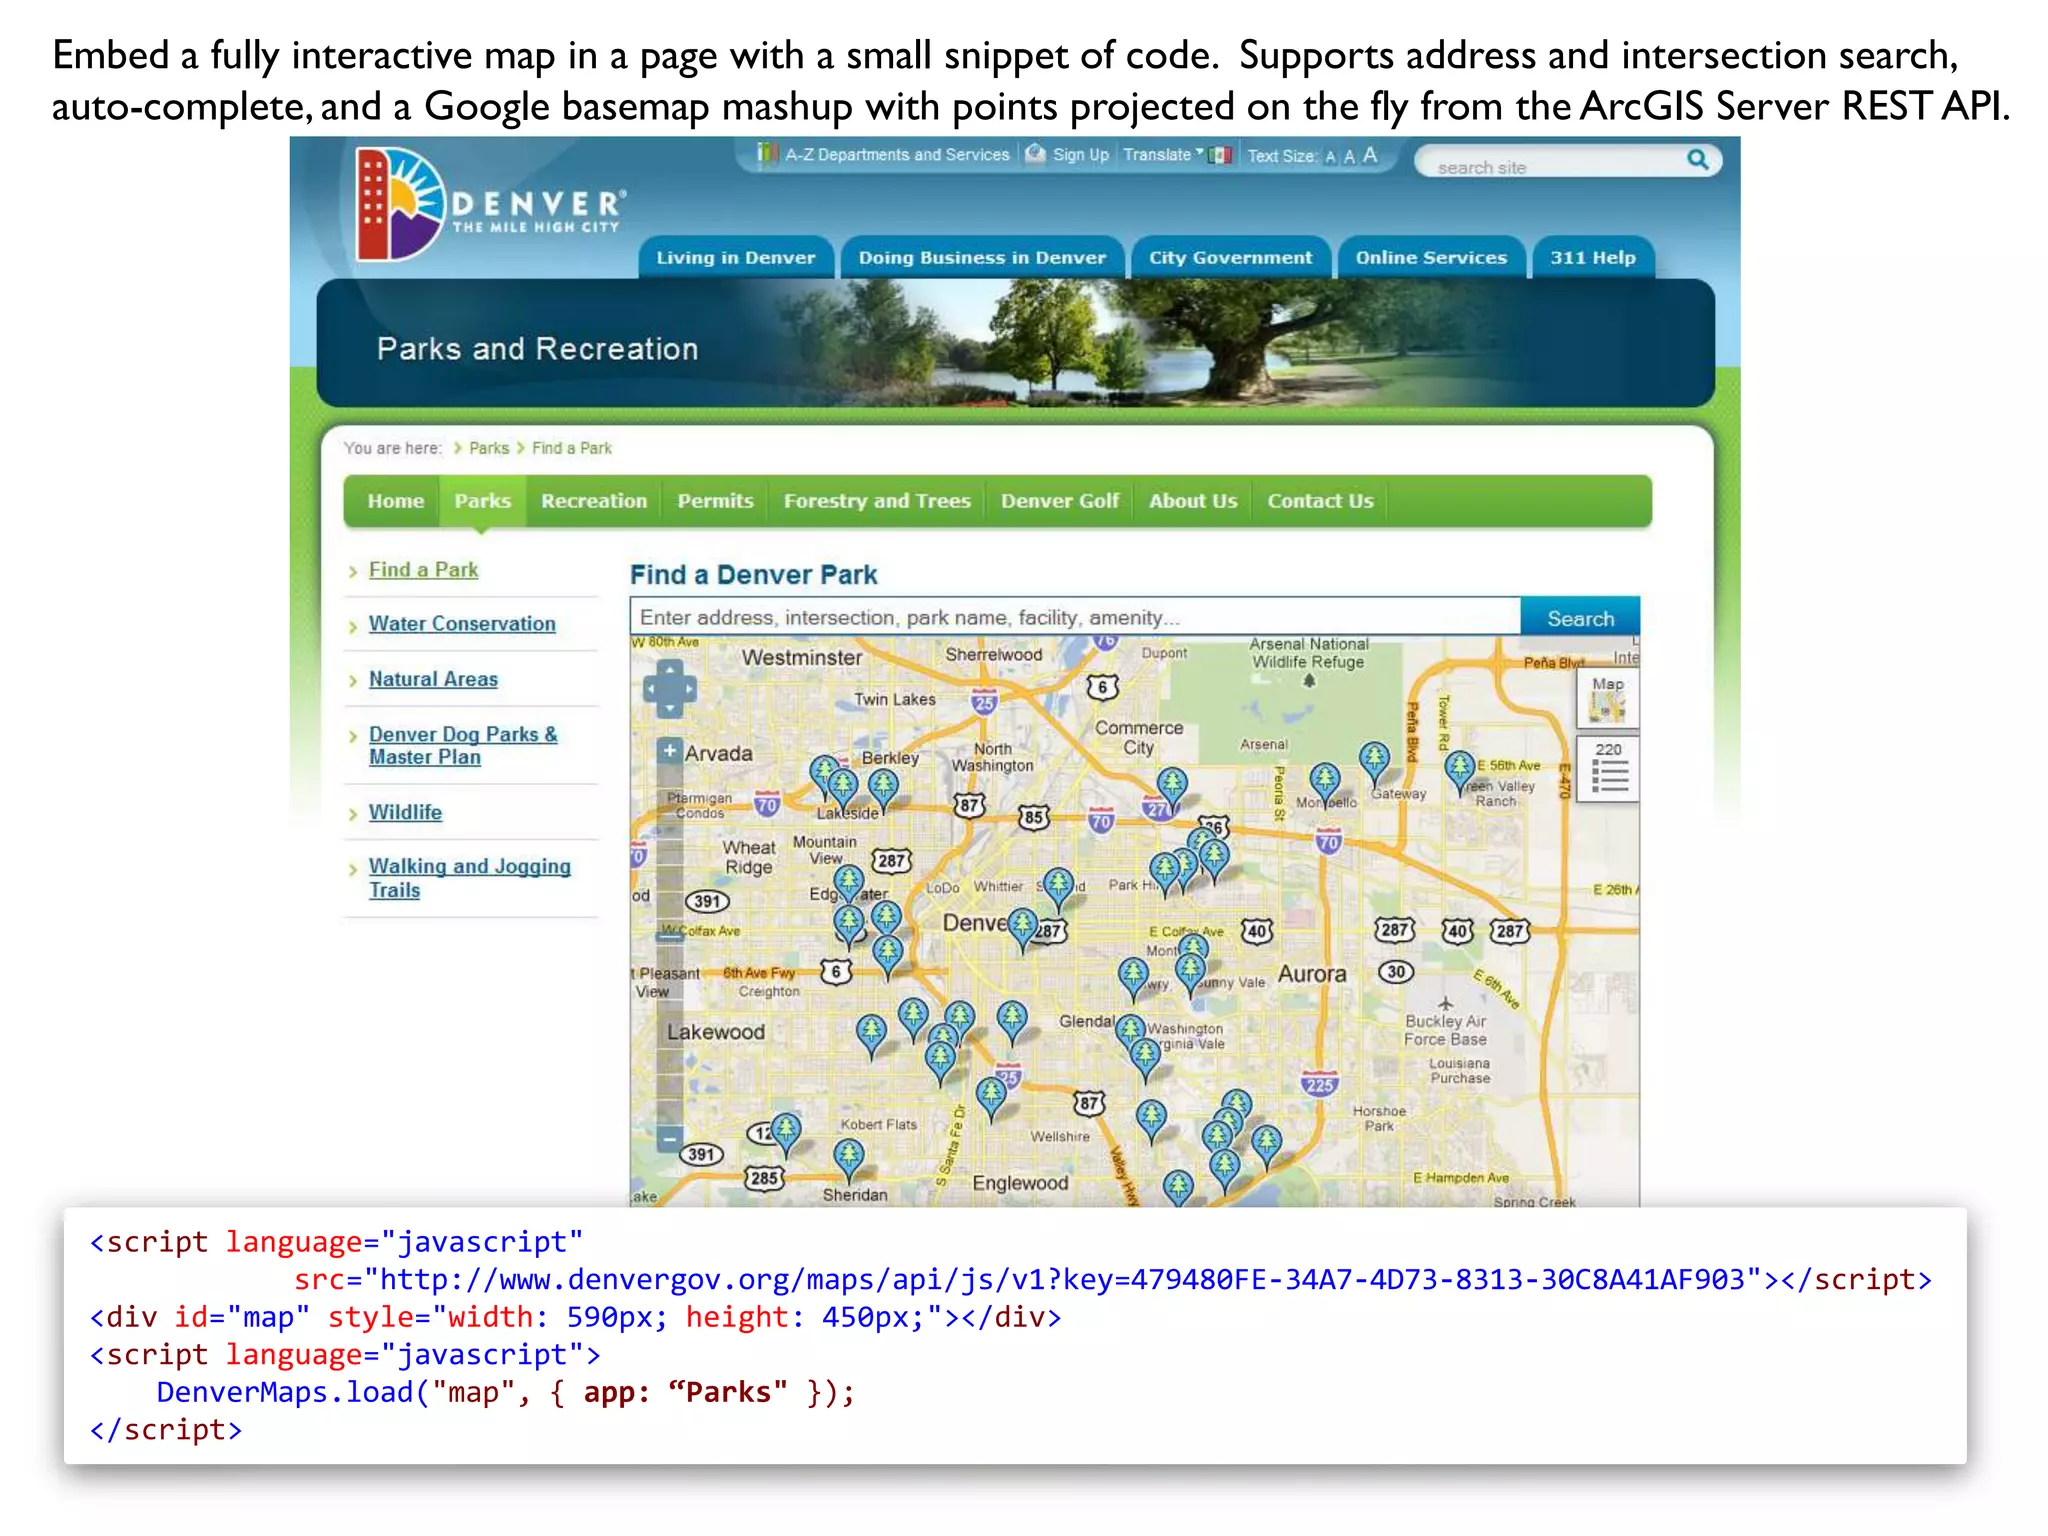Click the smallest text size A
Viewport: 2048px width, 1536px height.
[x=1330, y=157]
